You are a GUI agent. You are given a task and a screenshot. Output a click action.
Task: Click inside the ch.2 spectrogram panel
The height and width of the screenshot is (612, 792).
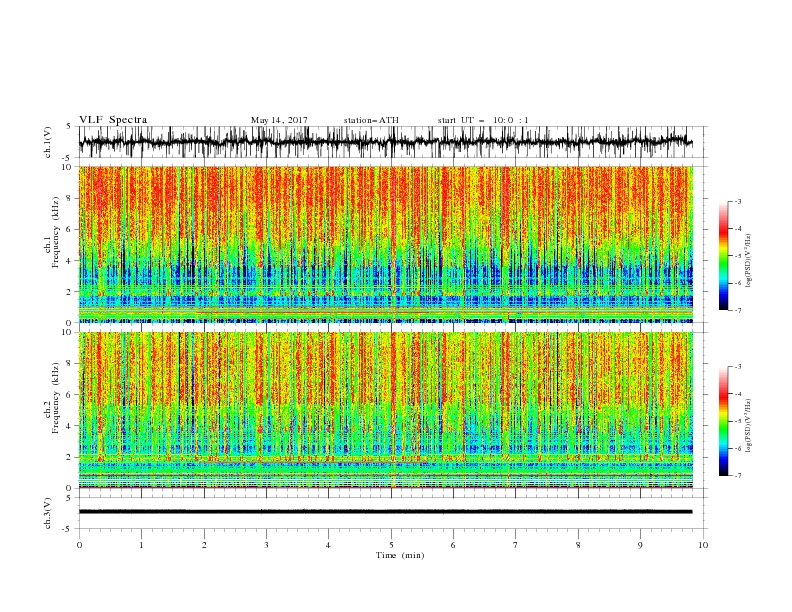(x=386, y=410)
